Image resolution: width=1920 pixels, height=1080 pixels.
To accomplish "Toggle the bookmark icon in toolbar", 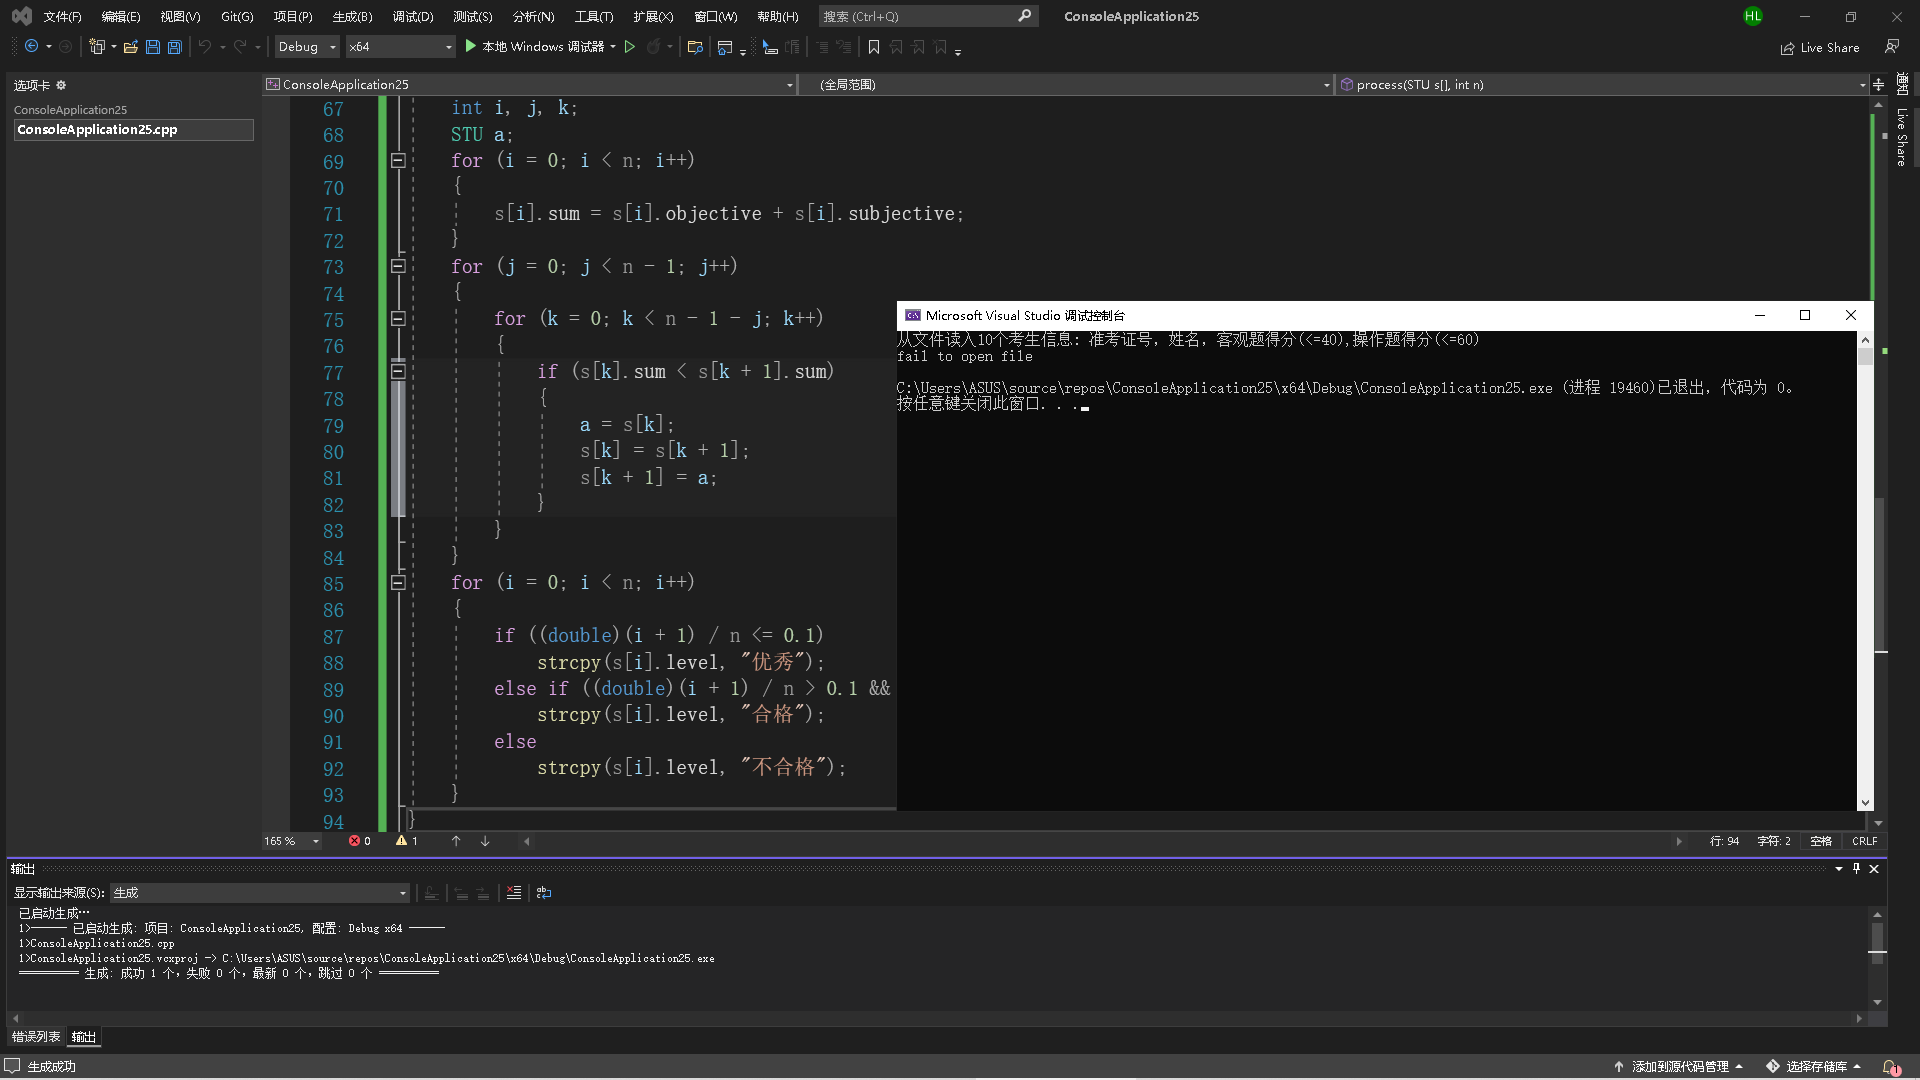I will coord(874,47).
